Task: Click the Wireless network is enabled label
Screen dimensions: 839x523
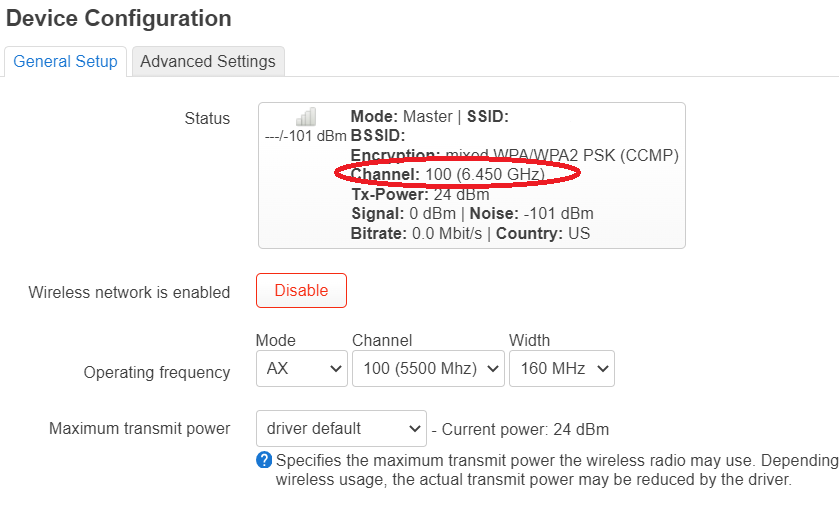Action: (129, 292)
